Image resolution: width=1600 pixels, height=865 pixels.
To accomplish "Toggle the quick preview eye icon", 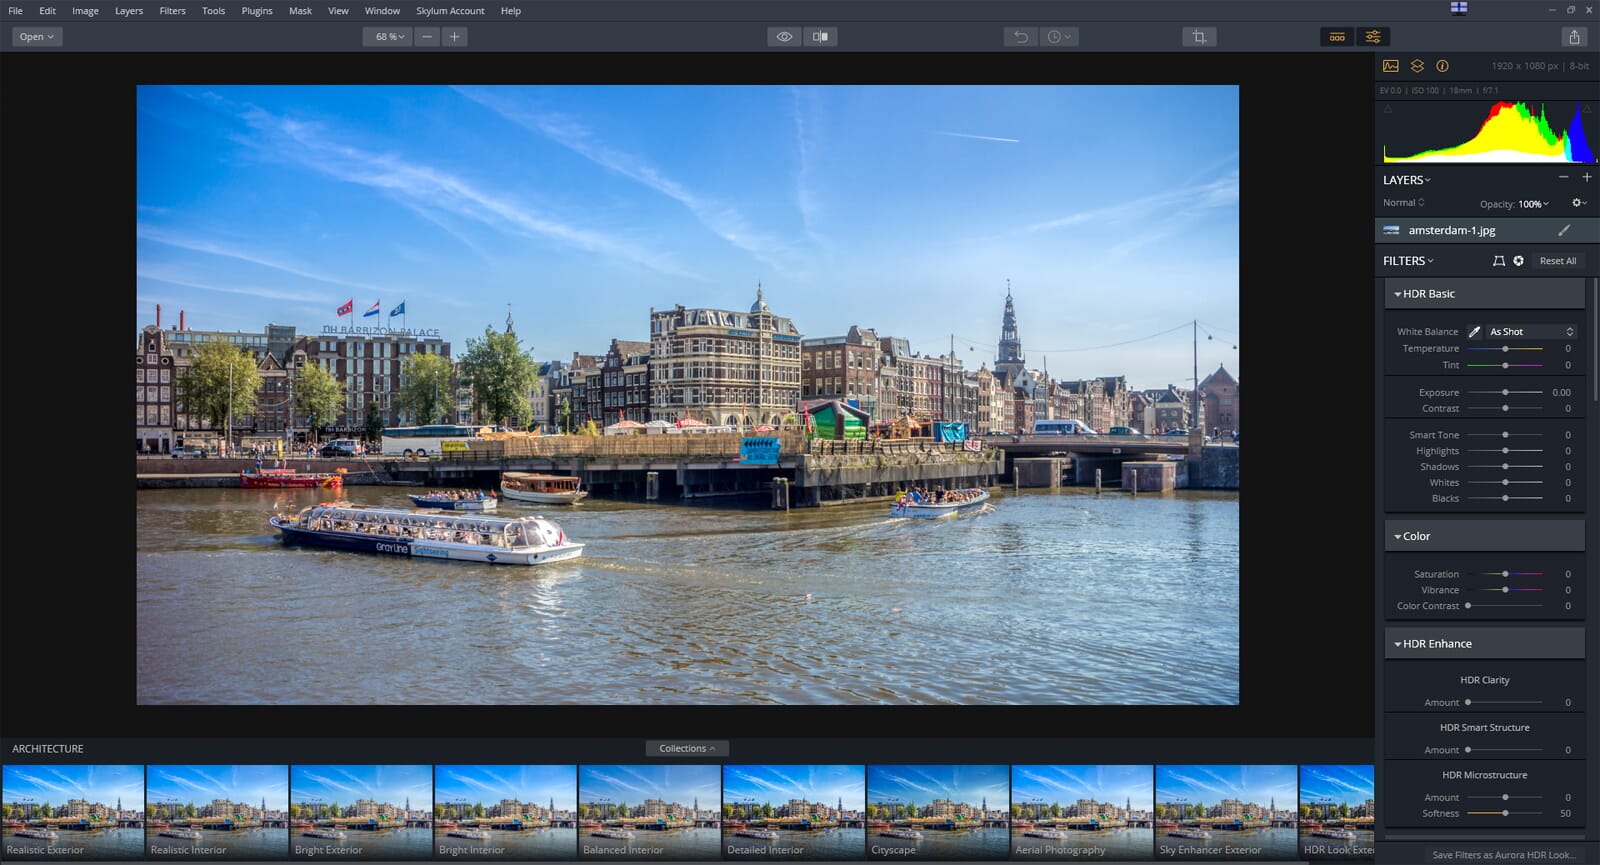I will tap(784, 37).
